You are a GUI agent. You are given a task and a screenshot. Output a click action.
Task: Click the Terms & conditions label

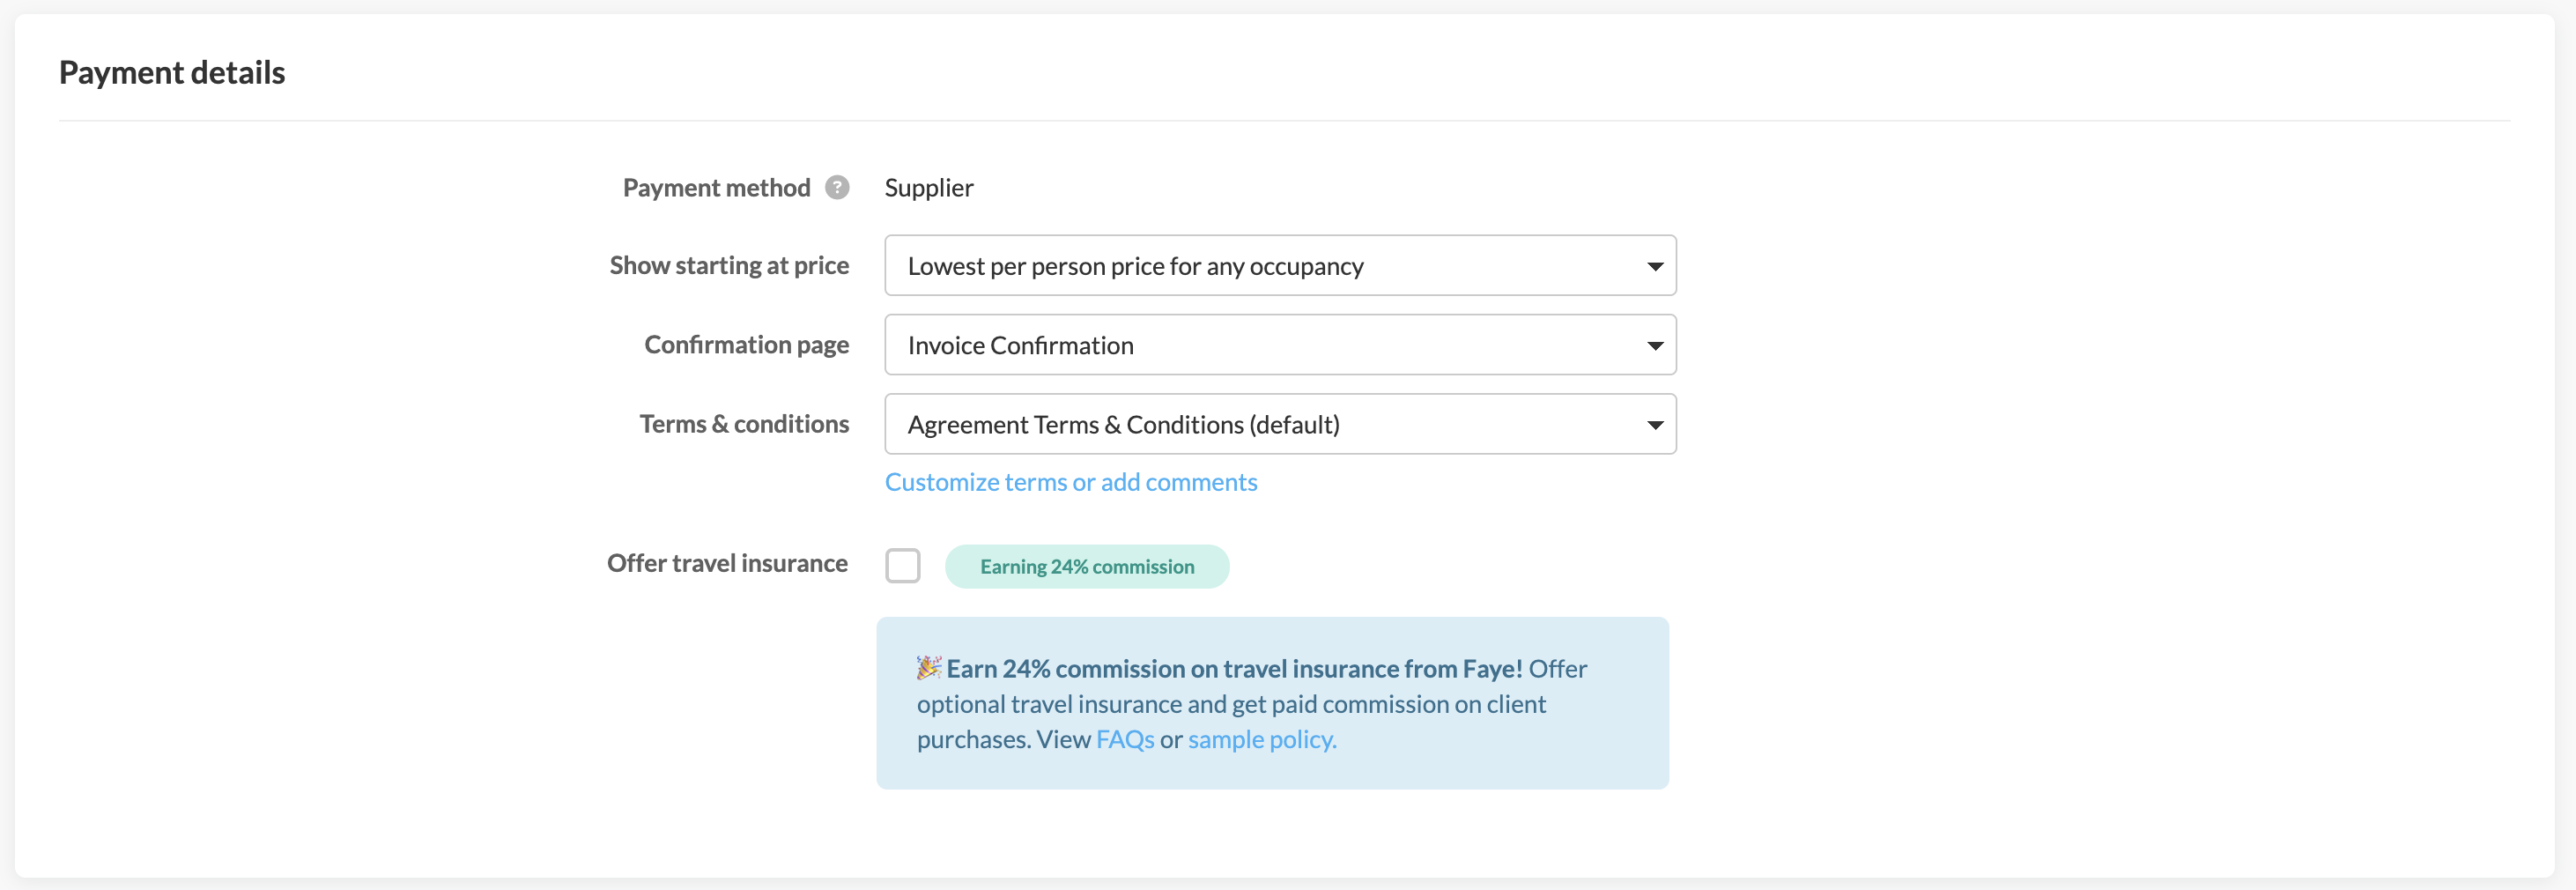744,424
